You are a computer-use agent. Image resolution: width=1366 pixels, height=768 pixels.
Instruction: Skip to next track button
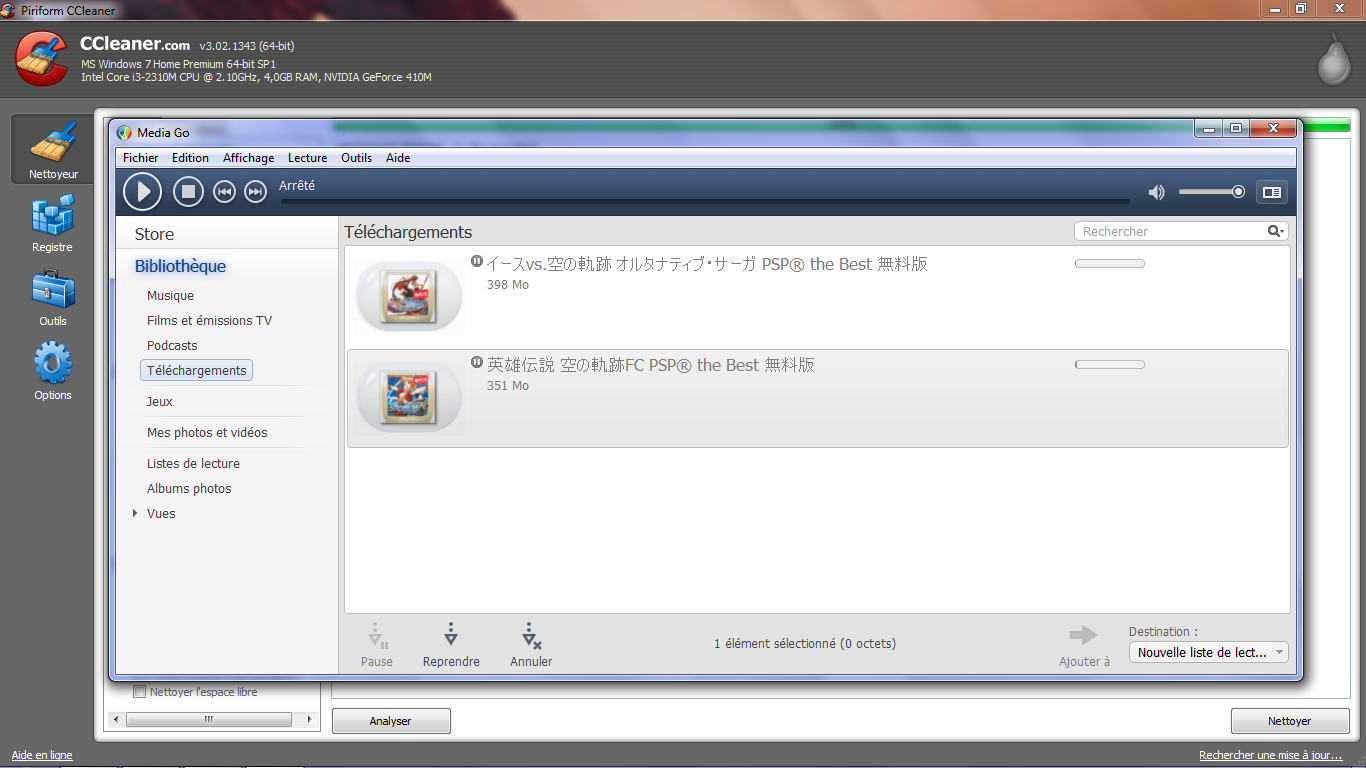click(255, 191)
